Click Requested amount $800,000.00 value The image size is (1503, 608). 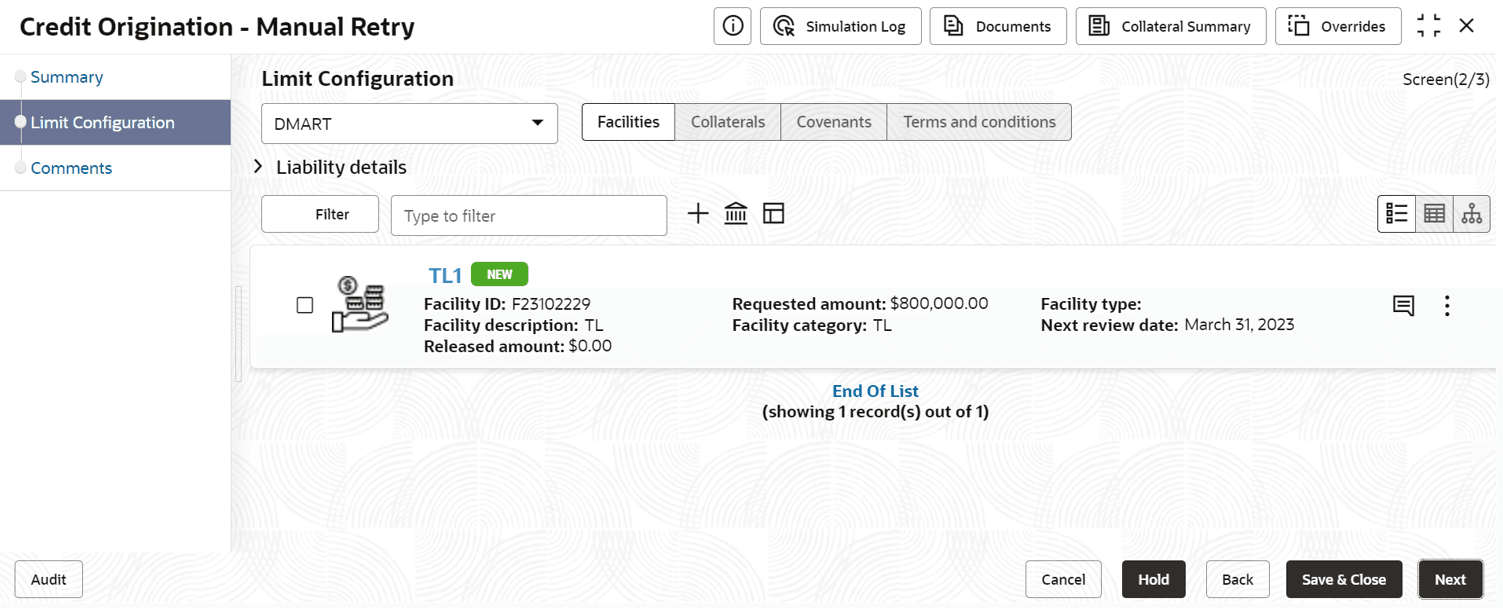tap(939, 303)
